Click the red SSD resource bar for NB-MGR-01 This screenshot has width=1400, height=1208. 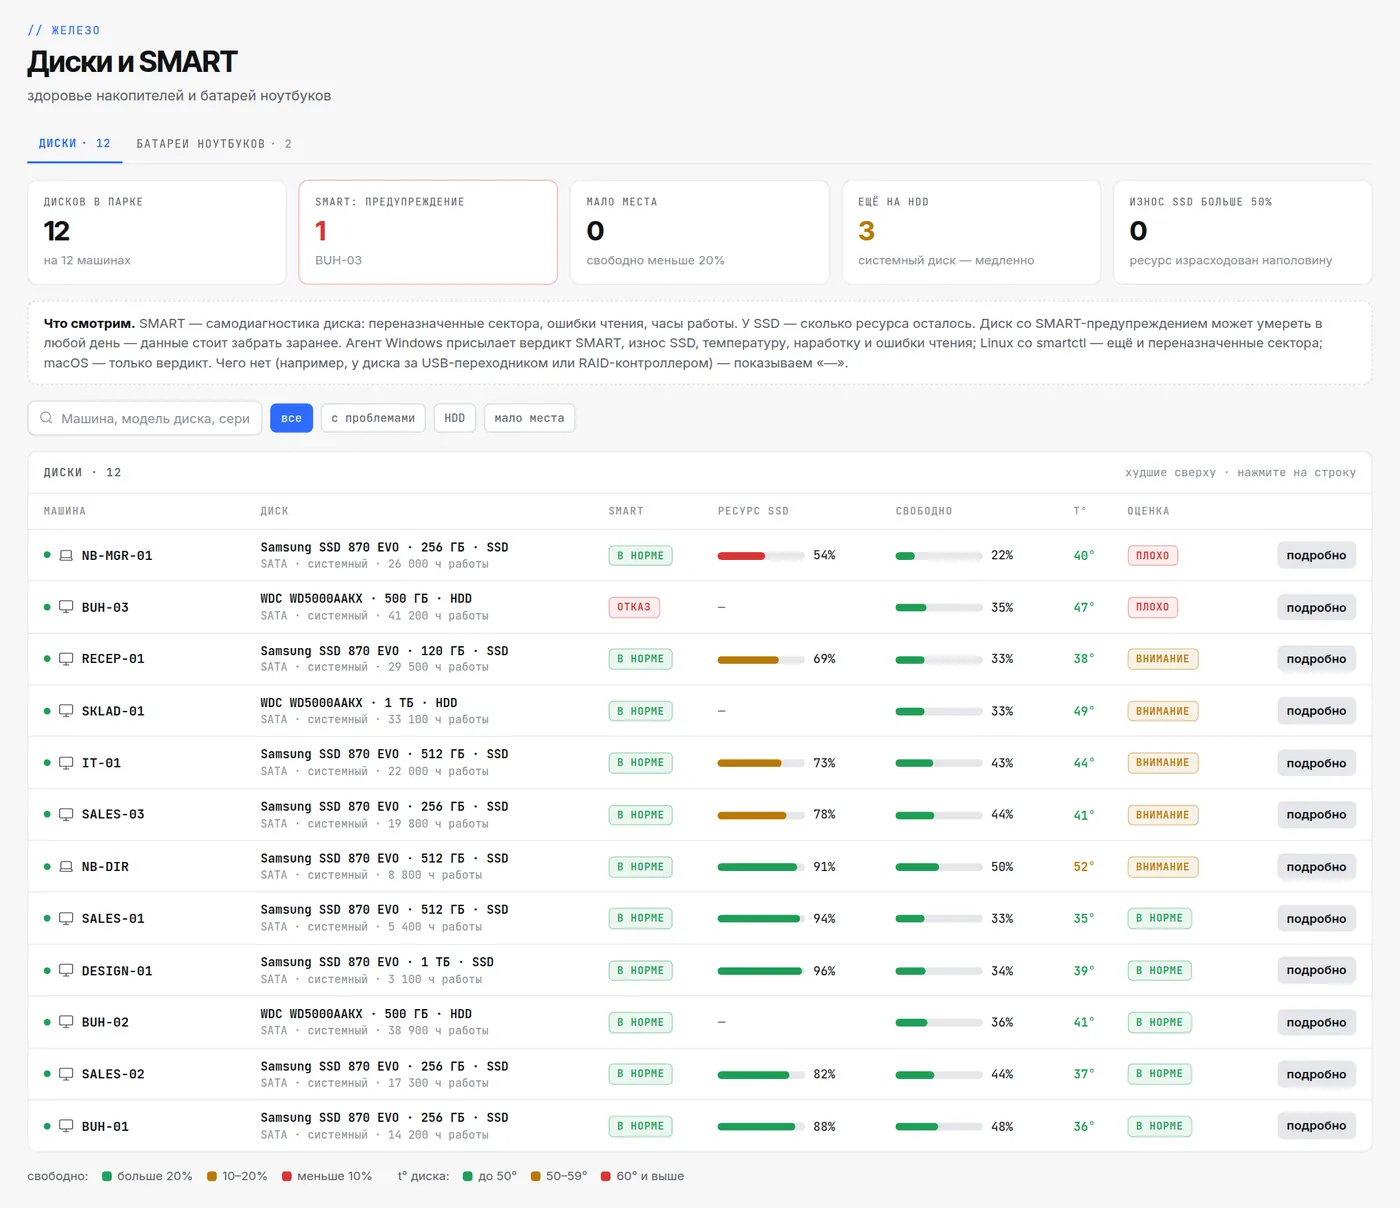[761, 556]
